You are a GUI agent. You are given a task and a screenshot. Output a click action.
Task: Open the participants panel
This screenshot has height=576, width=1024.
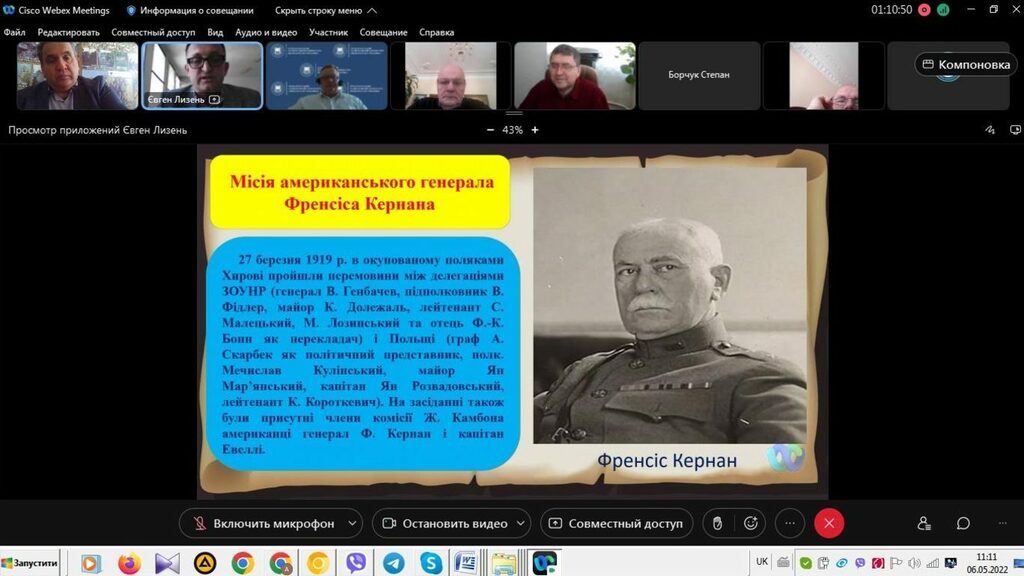coord(924,523)
